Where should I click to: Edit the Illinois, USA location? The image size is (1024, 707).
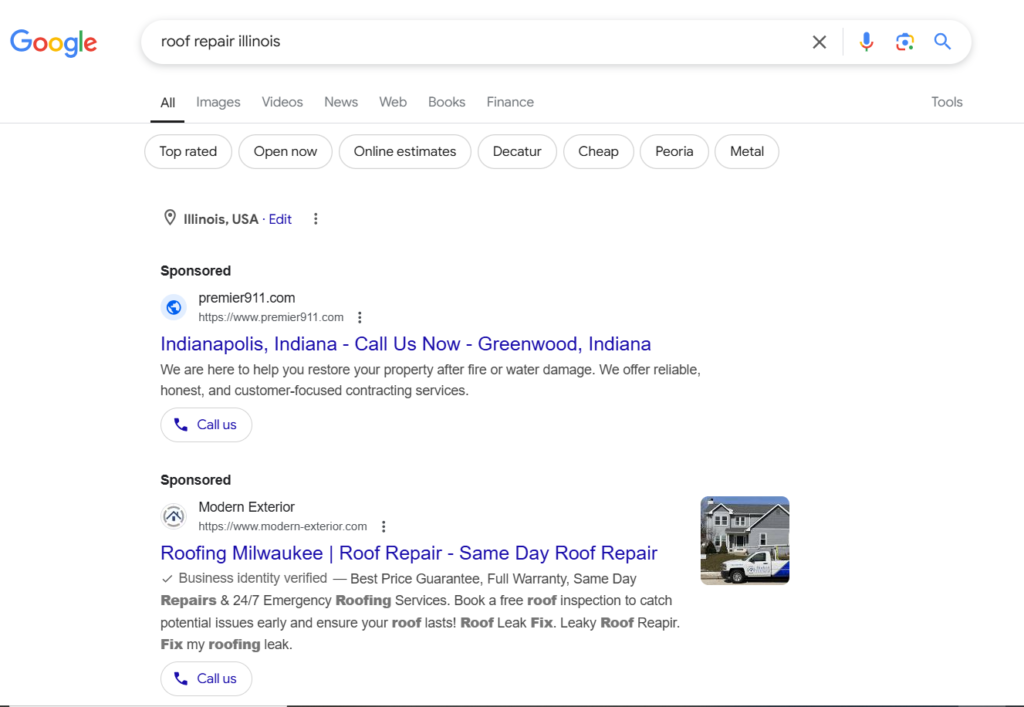pyautogui.click(x=280, y=219)
